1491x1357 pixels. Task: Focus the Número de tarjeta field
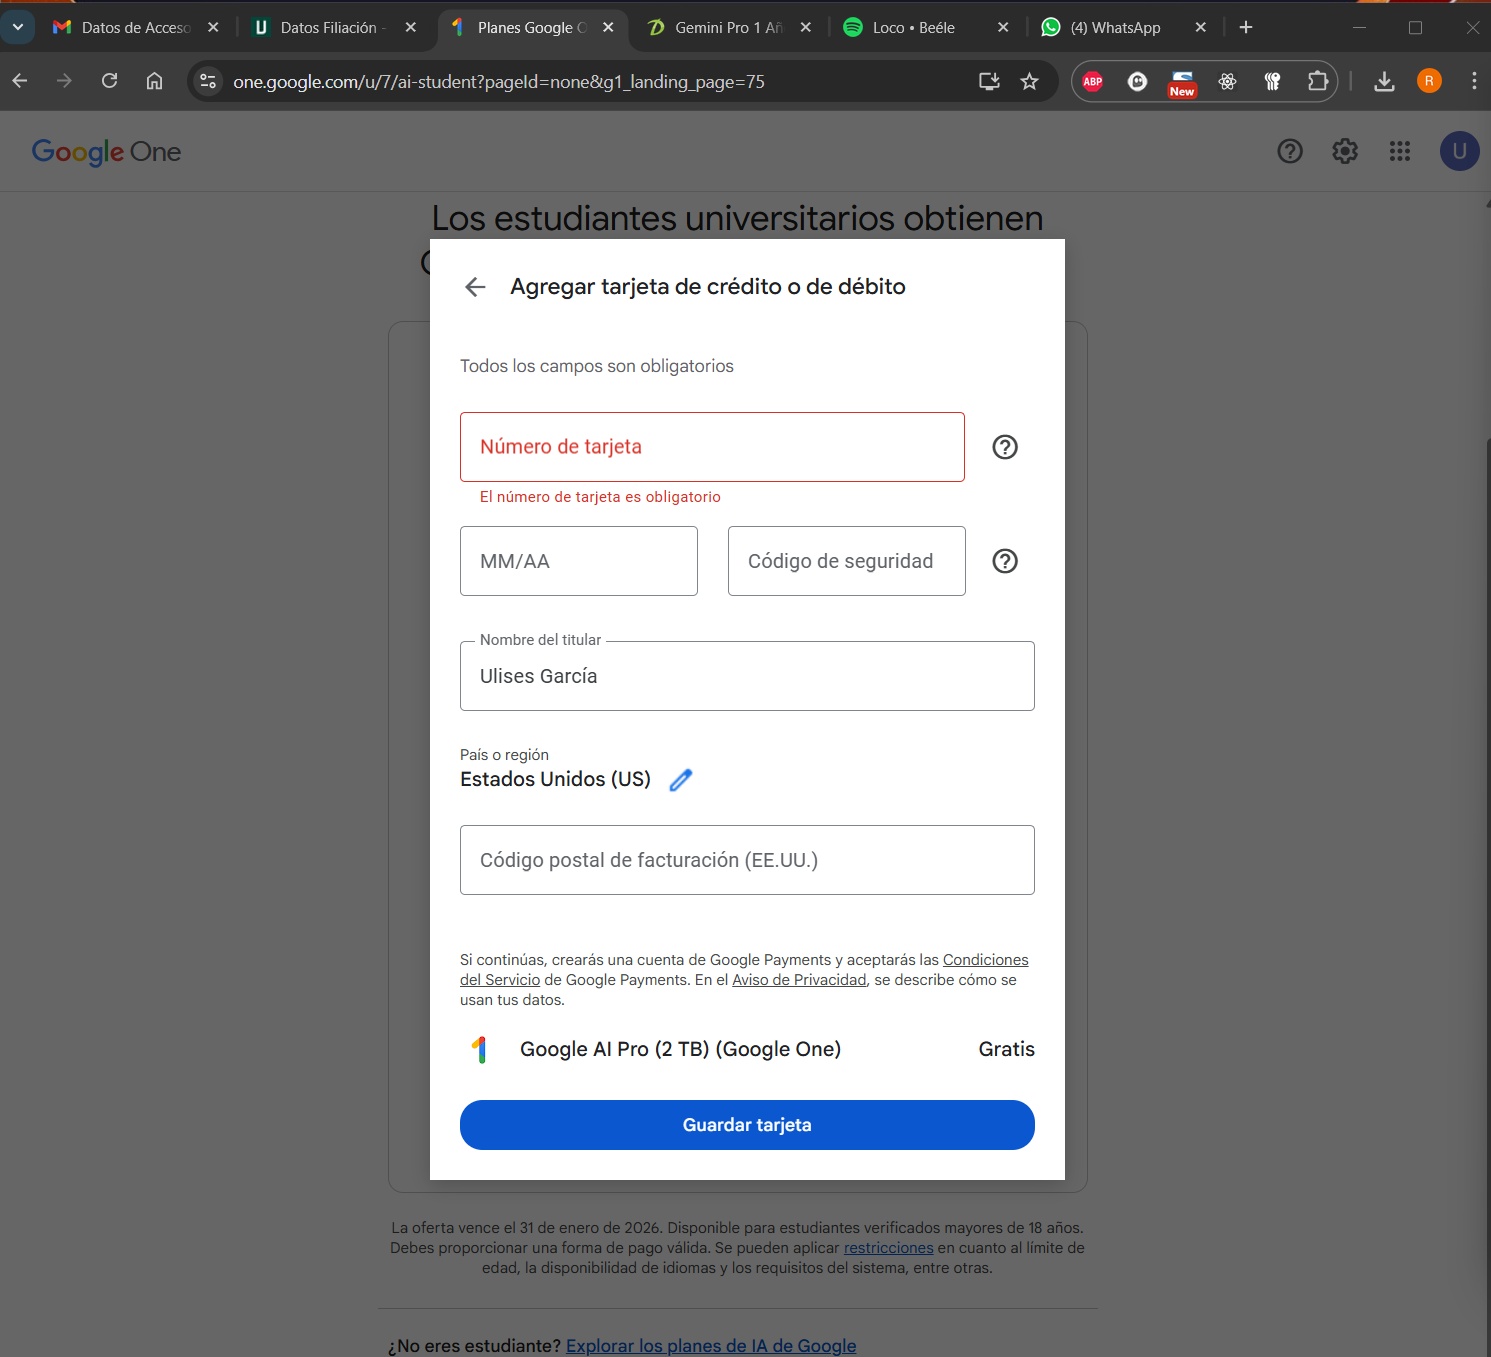(712, 447)
